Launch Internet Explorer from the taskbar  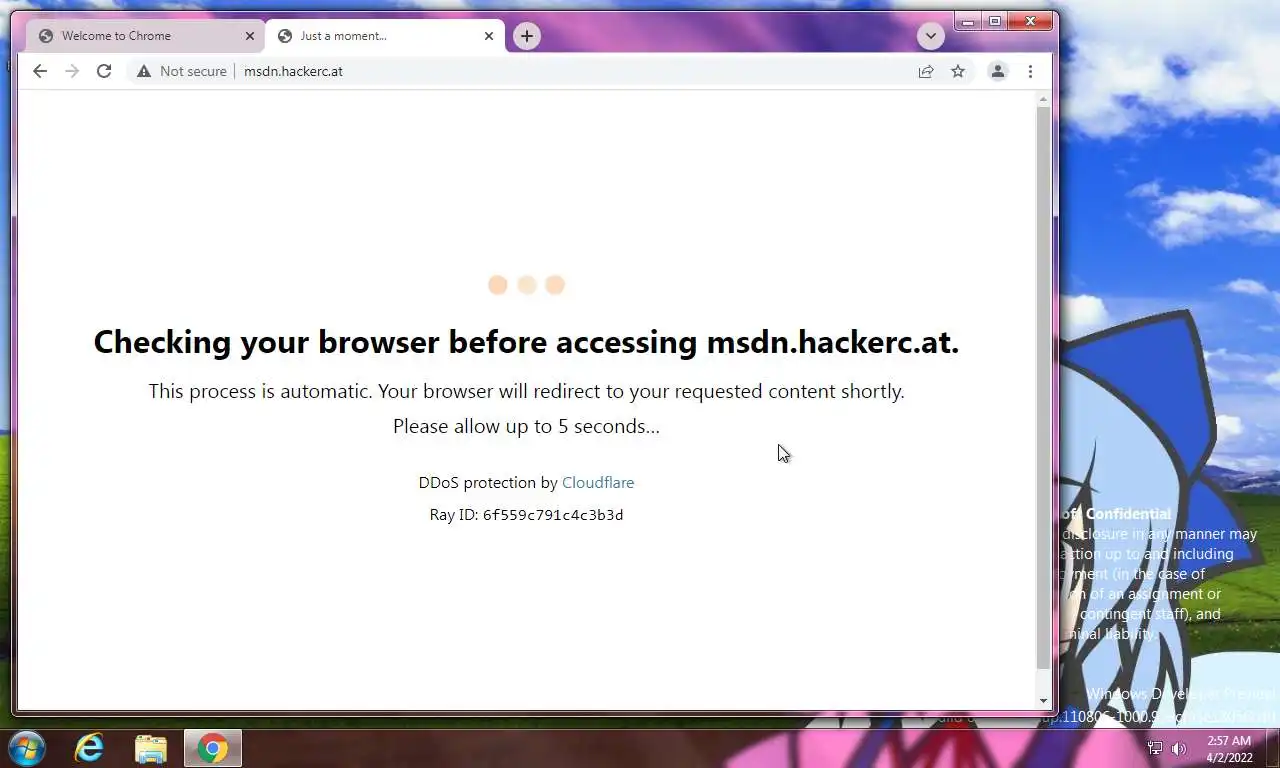(89, 748)
